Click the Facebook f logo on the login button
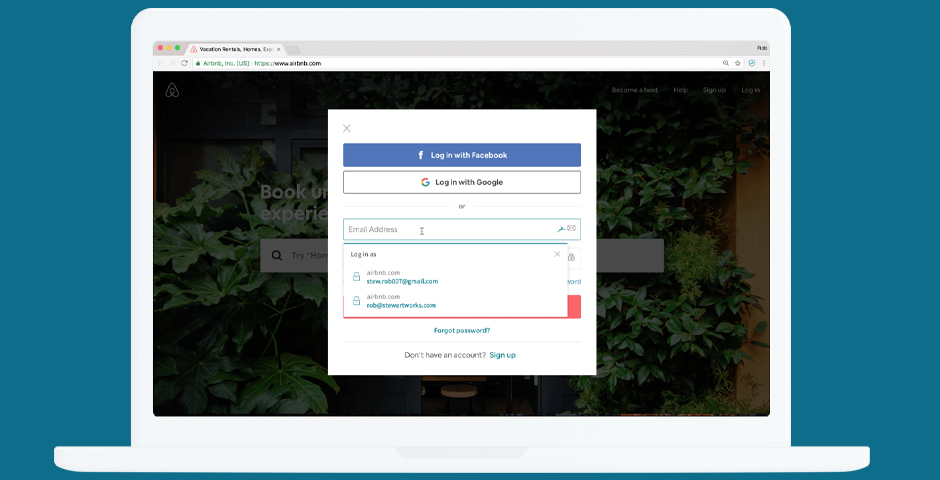Image resolution: width=940 pixels, height=480 pixels. tap(421, 155)
